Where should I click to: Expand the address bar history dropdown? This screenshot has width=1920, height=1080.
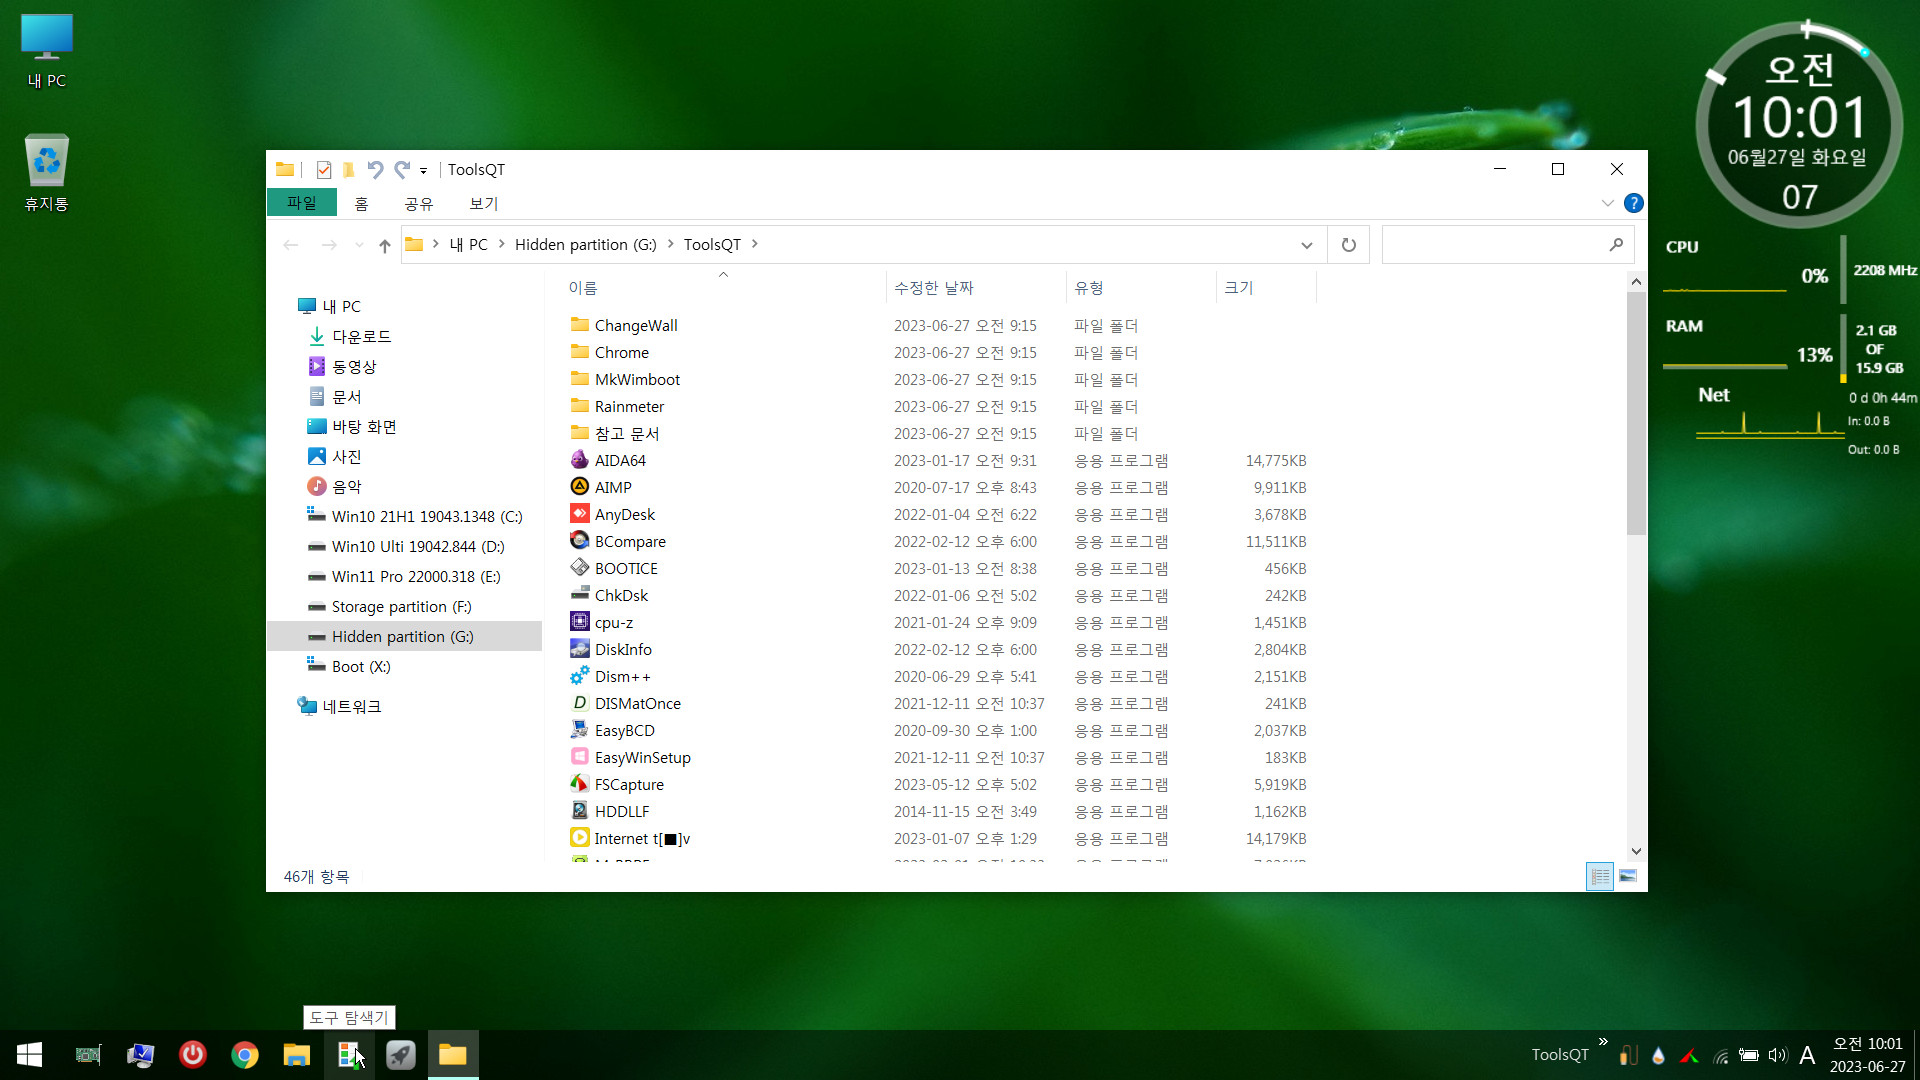tap(1306, 245)
